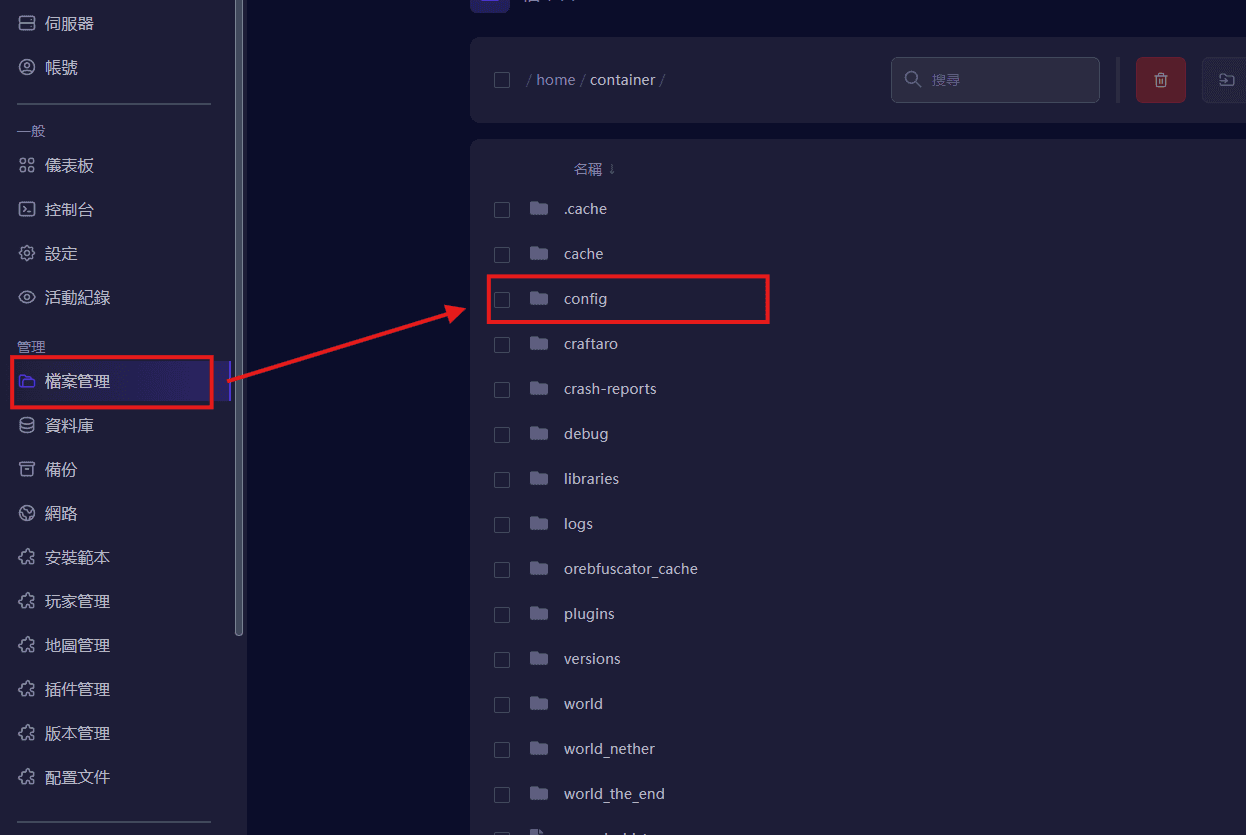Select the world folder checkbox
Screen dimensions: 1246x835
tap(502, 705)
